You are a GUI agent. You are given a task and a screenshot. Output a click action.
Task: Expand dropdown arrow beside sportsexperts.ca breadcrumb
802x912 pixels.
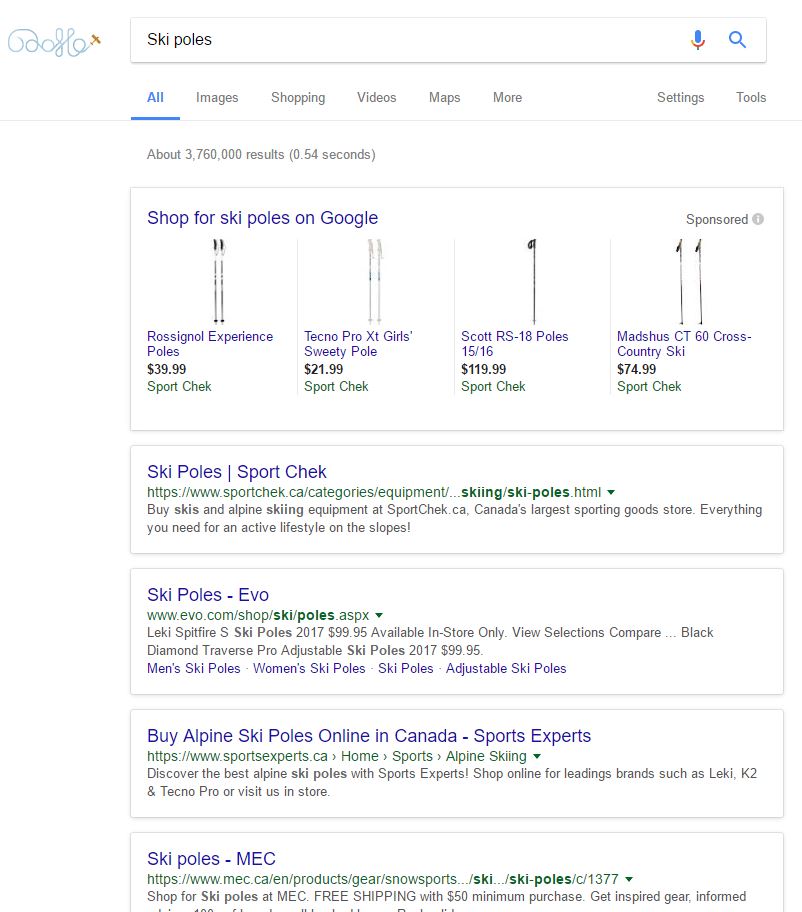click(537, 757)
